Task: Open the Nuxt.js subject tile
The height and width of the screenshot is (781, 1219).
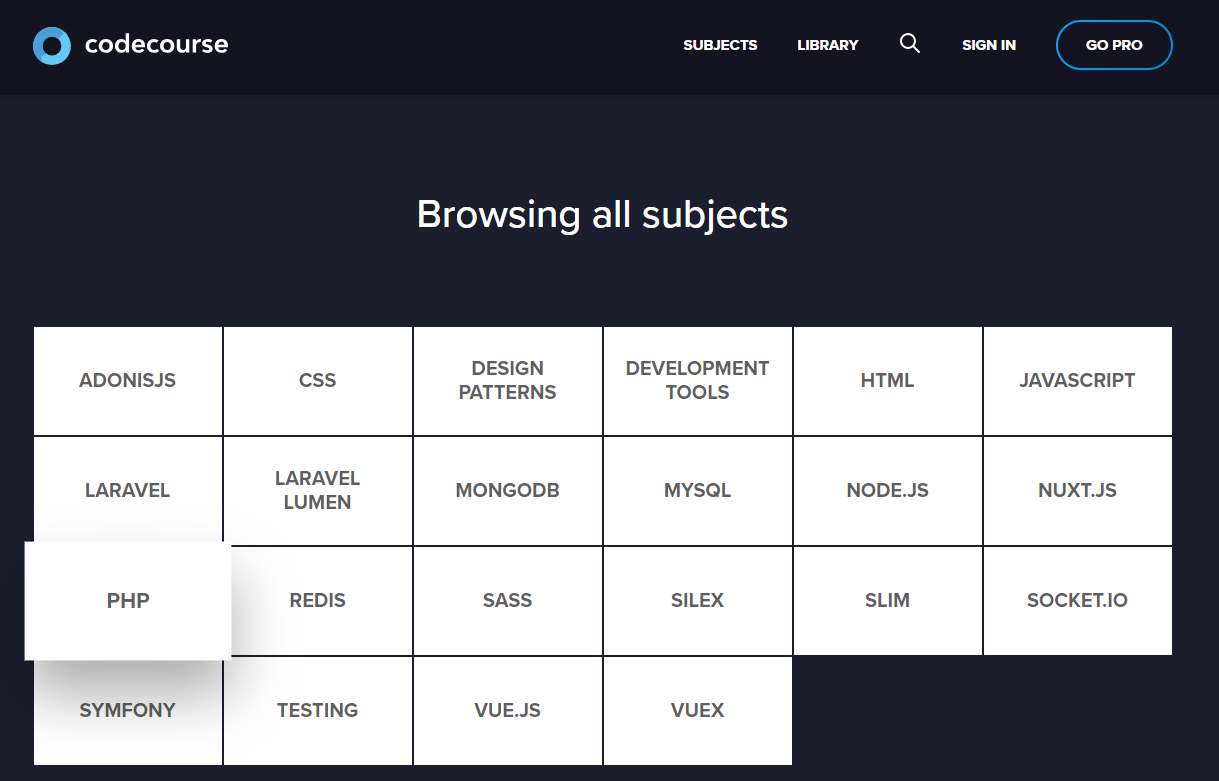Action: (x=1078, y=491)
